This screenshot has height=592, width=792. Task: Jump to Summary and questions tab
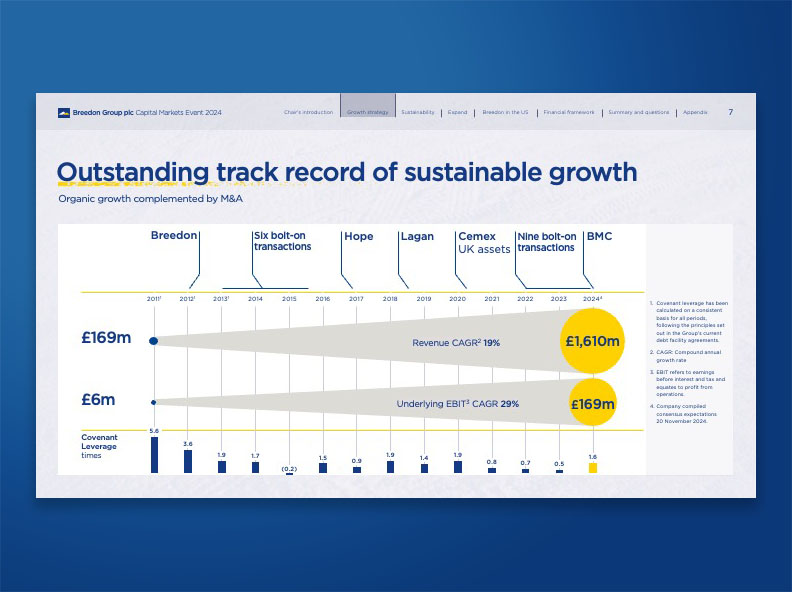click(639, 112)
